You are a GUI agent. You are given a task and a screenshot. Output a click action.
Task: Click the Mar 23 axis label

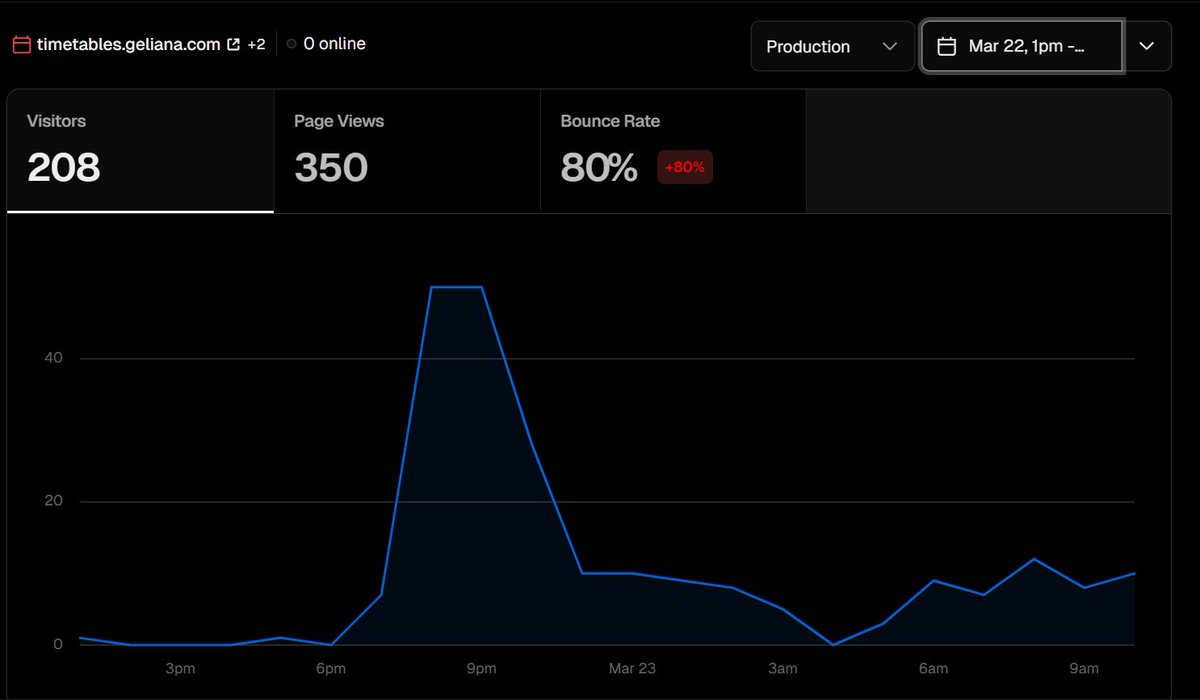pyautogui.click(x=632, y=668)
